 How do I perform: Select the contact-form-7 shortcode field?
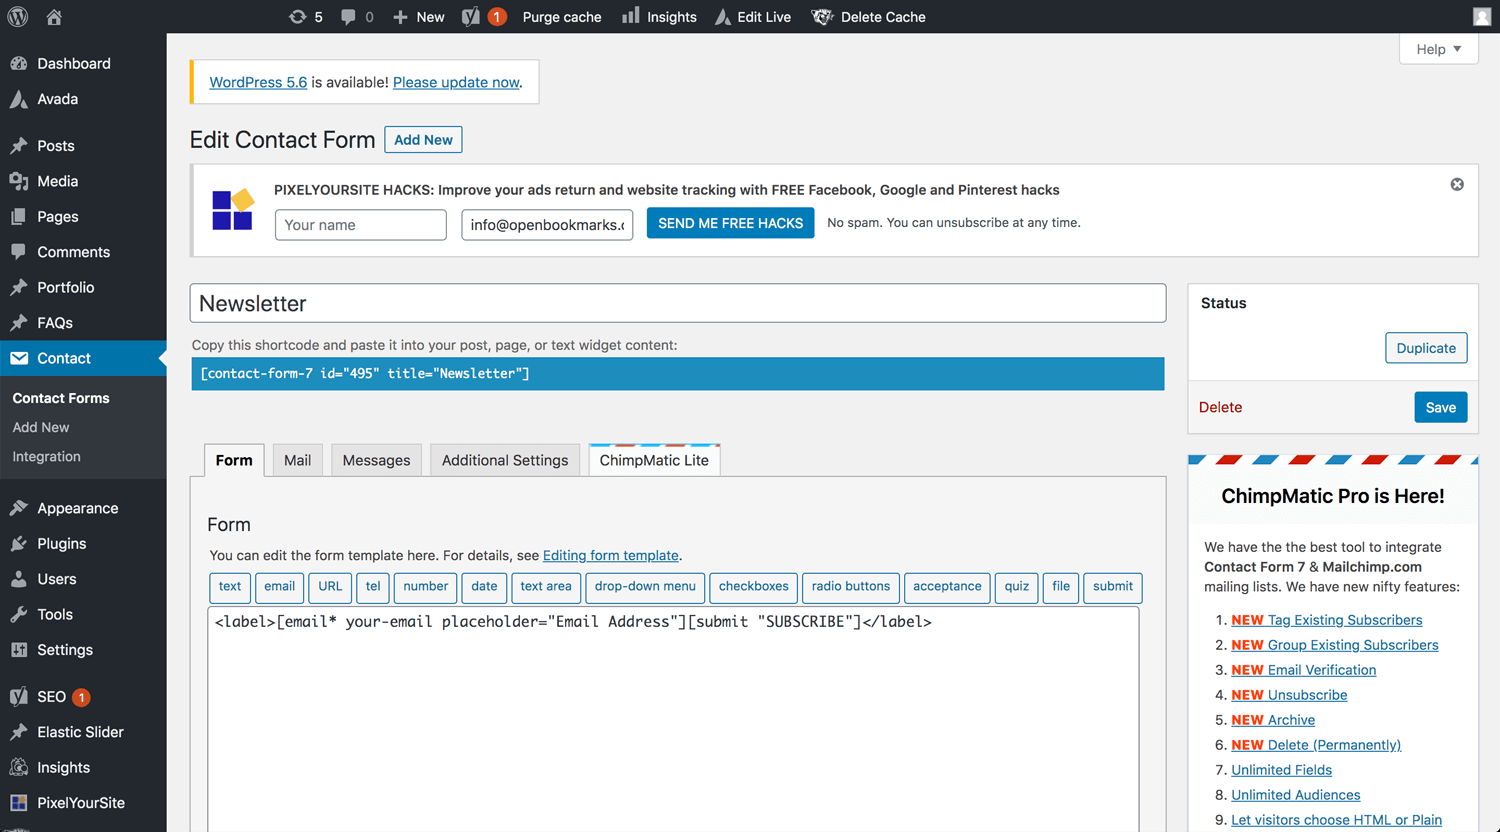pos(678,373)
